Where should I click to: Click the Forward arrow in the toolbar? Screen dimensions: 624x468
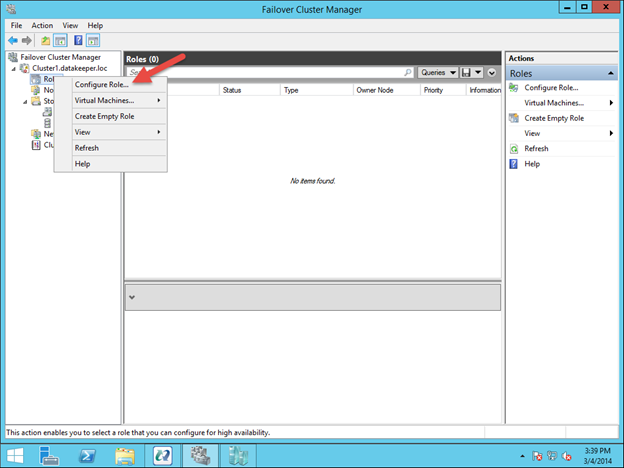tap(26, 40)
